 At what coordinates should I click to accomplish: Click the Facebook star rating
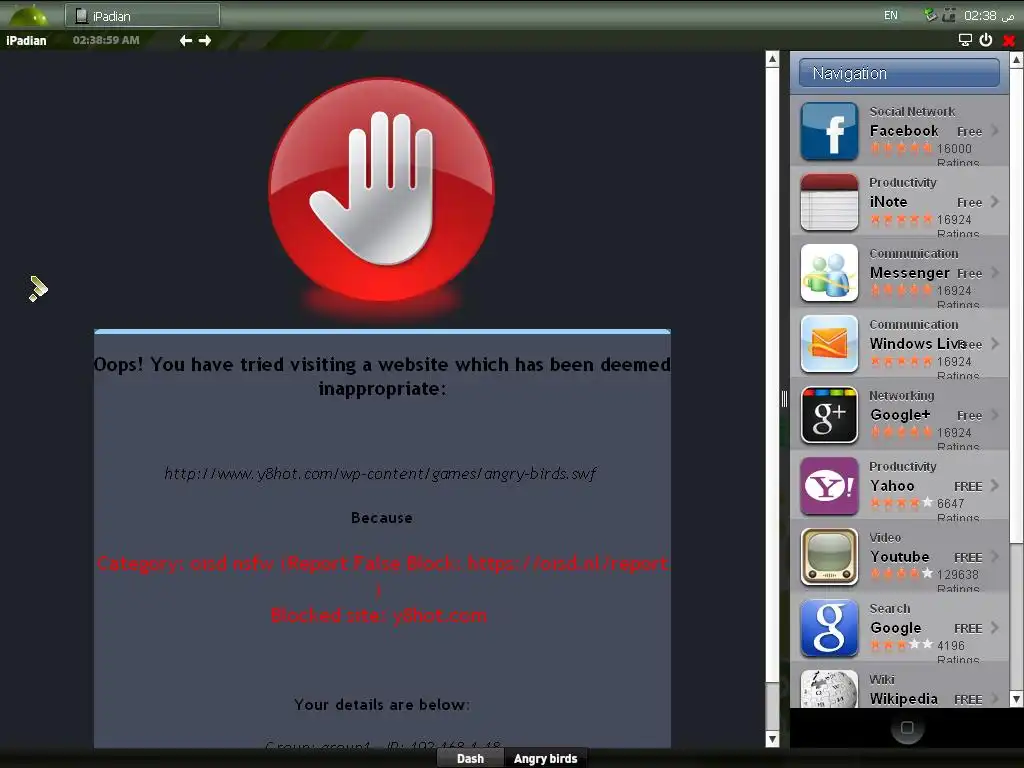point(901,148)
